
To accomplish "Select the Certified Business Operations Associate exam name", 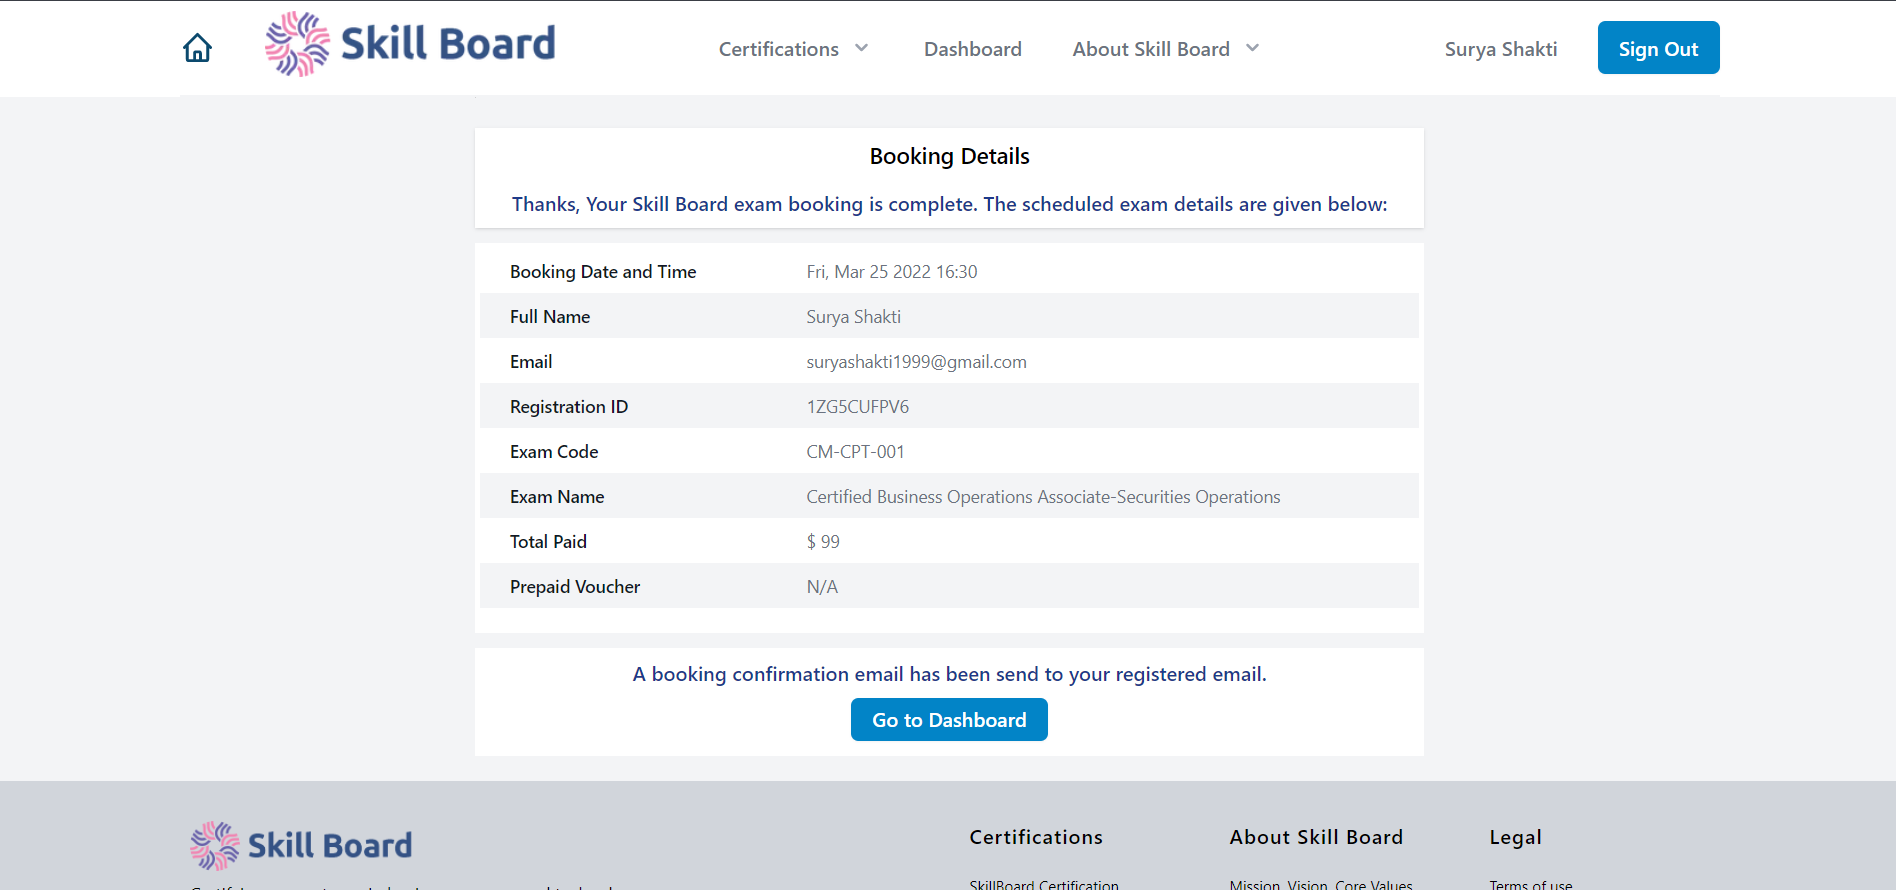I will pos(1043,497).
